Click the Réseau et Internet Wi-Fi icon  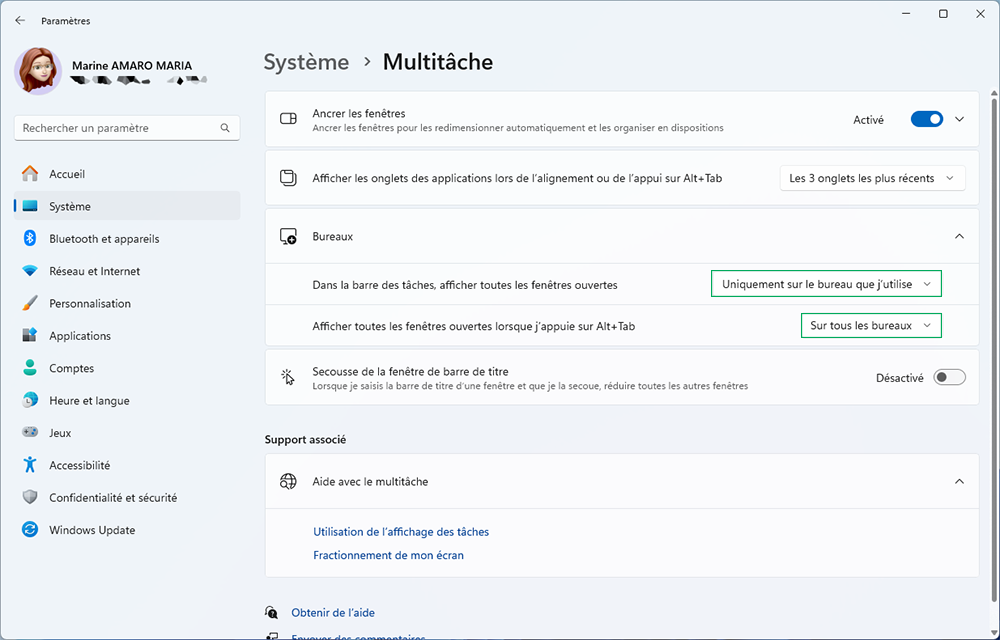(30, 271)
